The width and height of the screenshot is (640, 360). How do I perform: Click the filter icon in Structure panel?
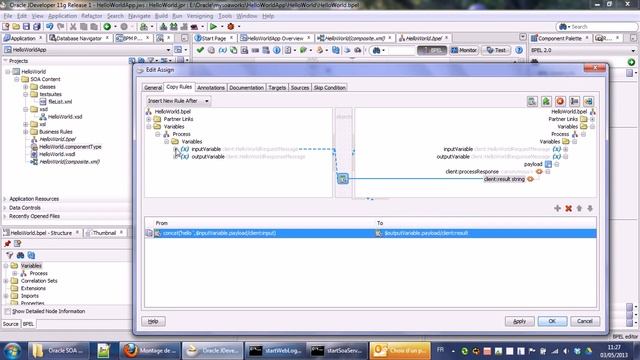click(9, 256)
